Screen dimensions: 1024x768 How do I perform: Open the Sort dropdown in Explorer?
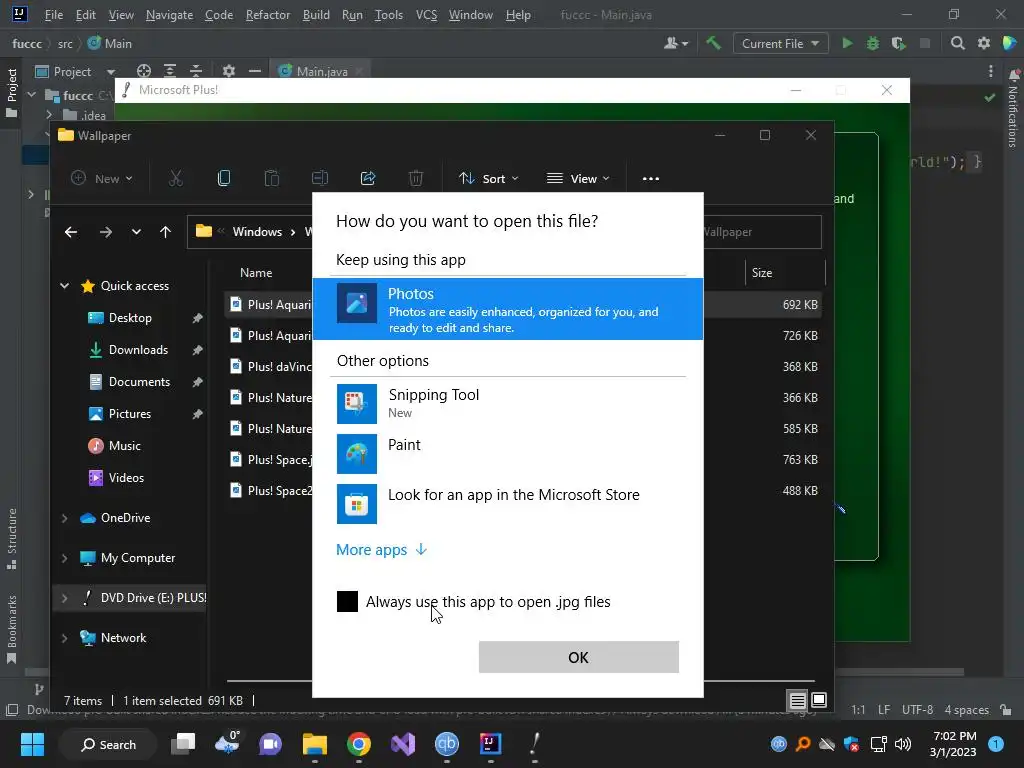[x=488, y=178]
